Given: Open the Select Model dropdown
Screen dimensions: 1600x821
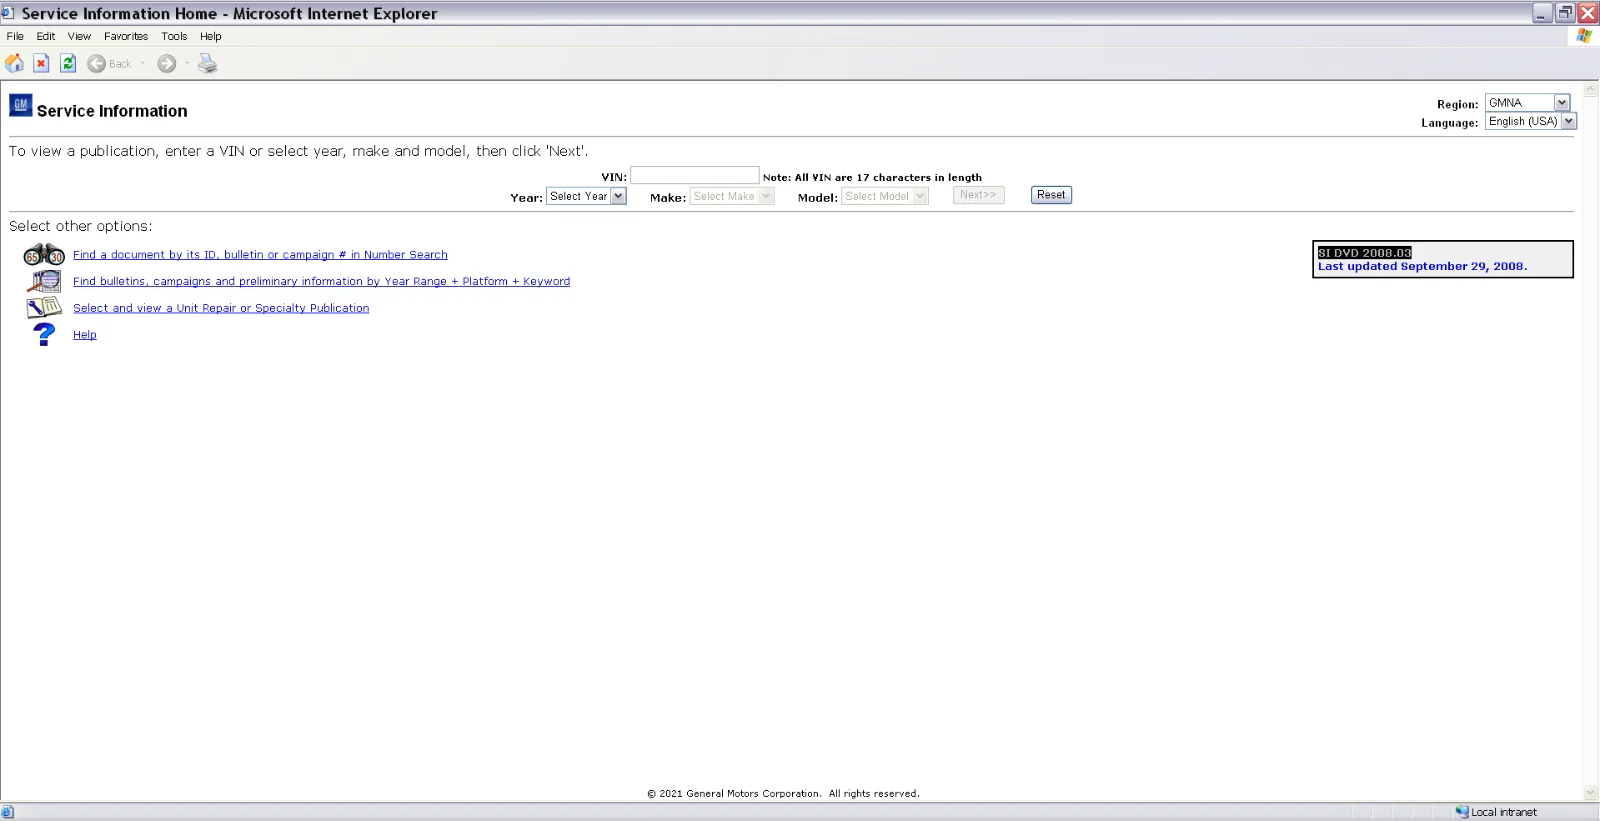Looking at the screenshot, I should (x=885, y=196).
